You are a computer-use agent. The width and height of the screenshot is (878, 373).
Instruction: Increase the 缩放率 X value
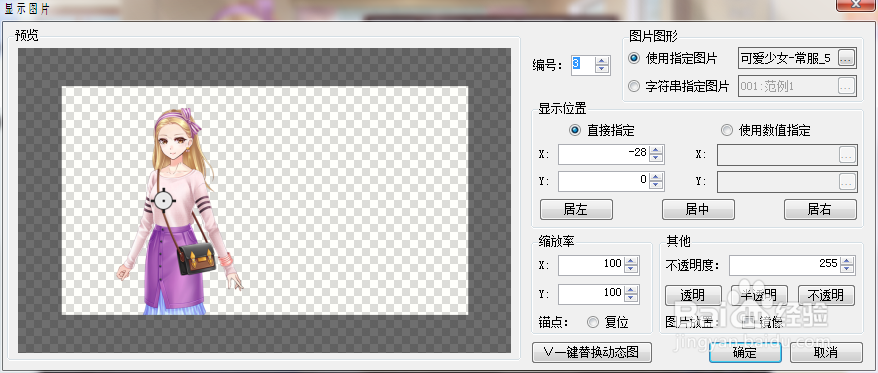pyautogui.click(x=632, y=260)
